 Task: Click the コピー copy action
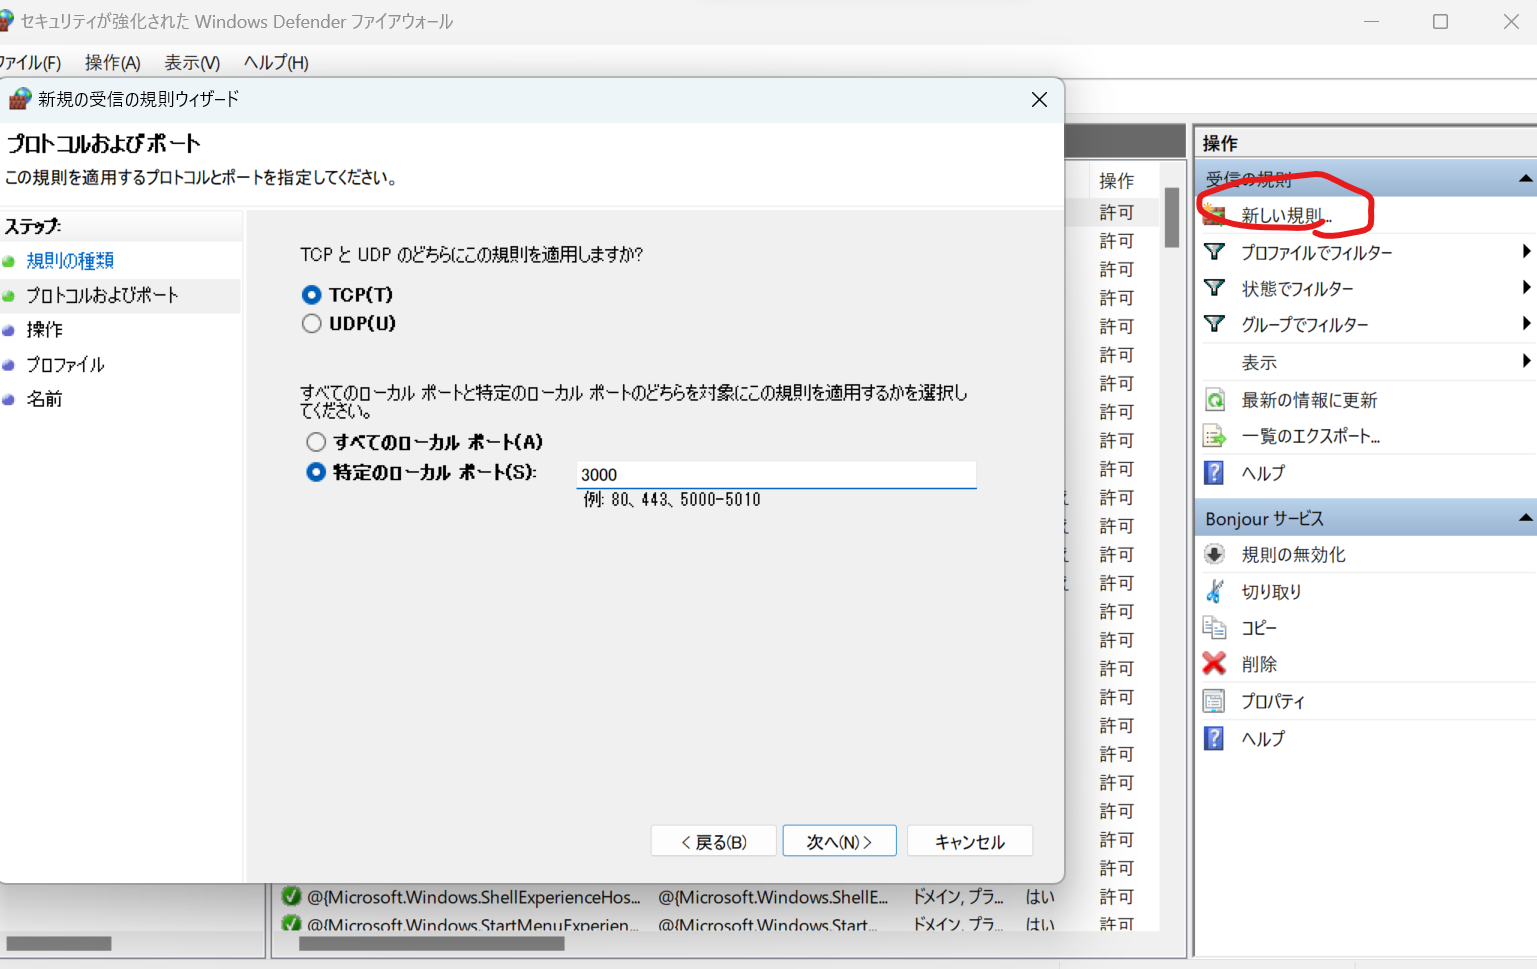click(x=1259, y=627)
